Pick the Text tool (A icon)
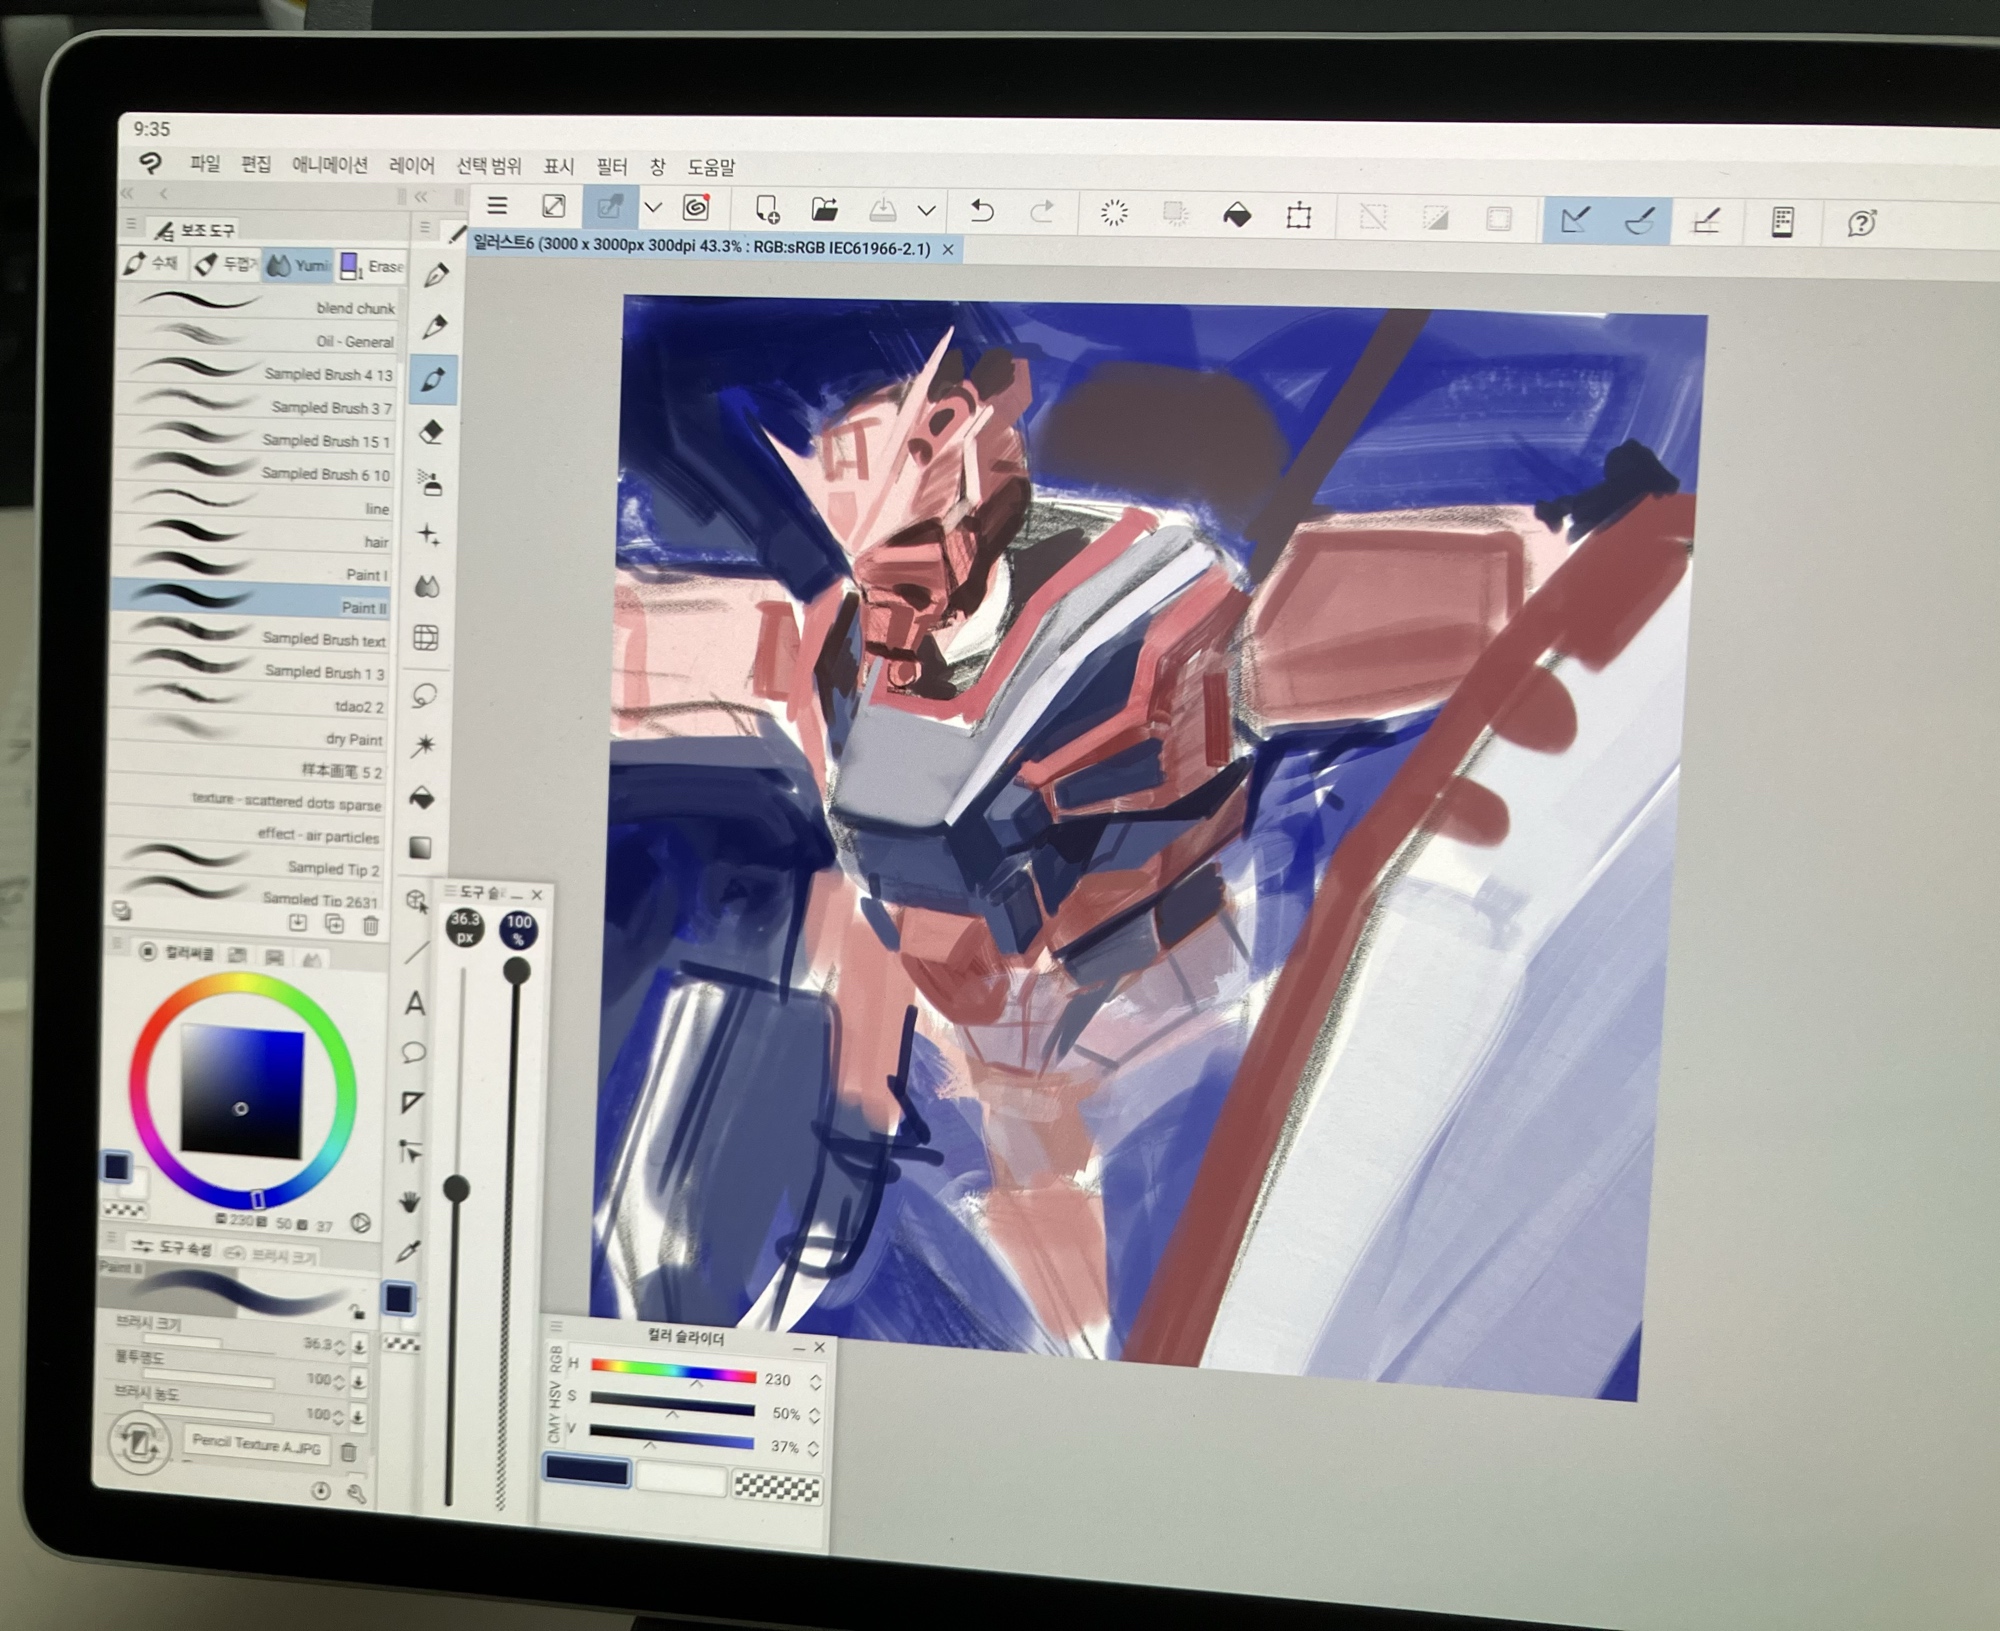 pos(415,1003)
